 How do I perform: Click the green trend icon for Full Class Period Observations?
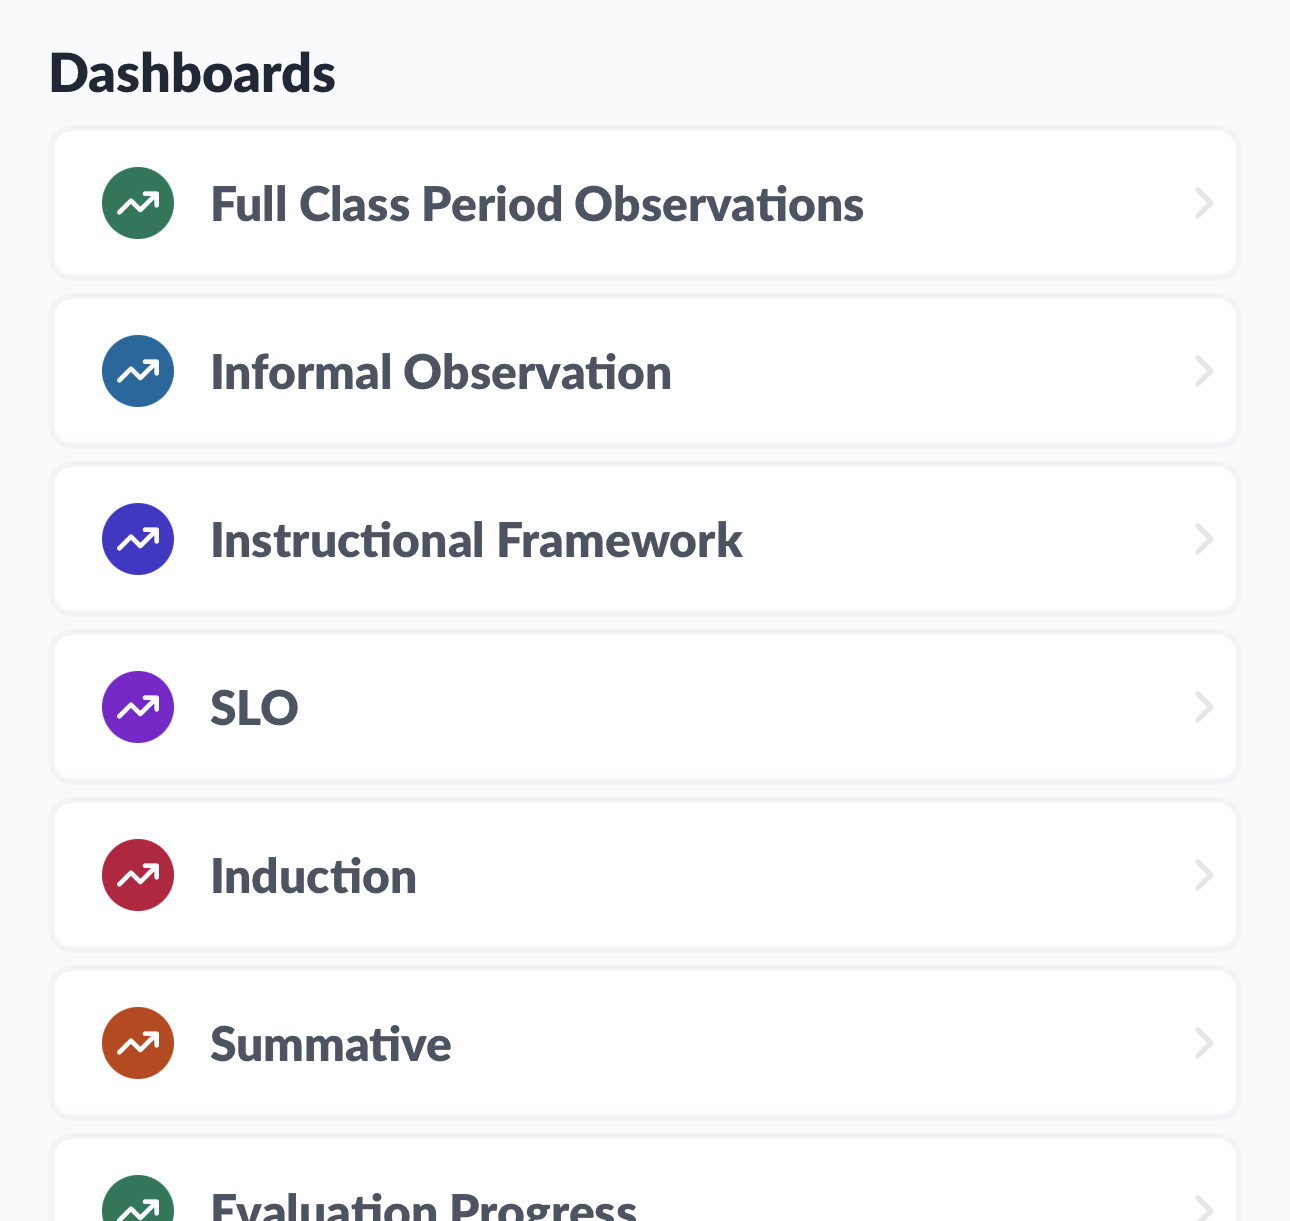pyautogui.click(x=137, y=203)
